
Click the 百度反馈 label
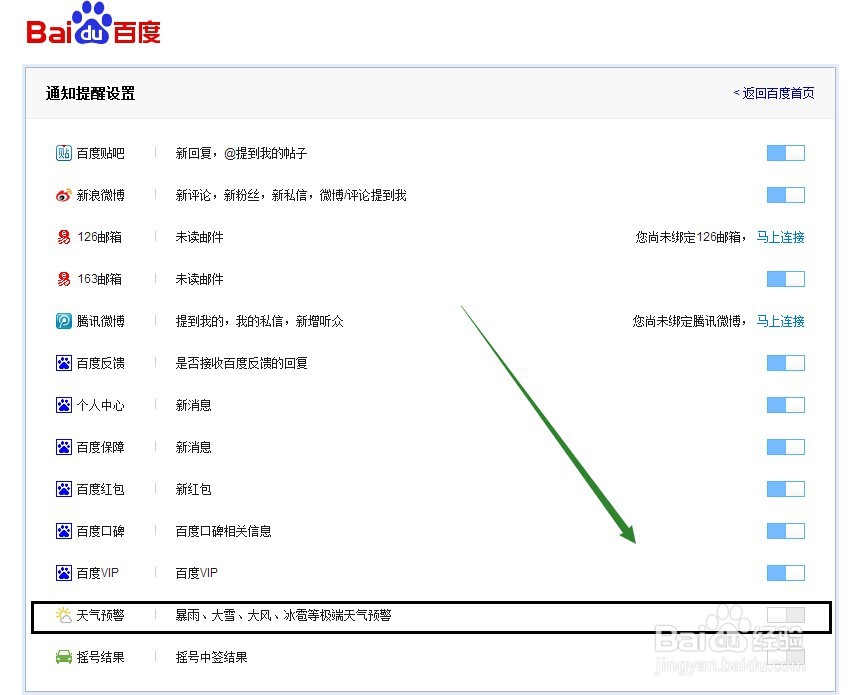point(101,363)
